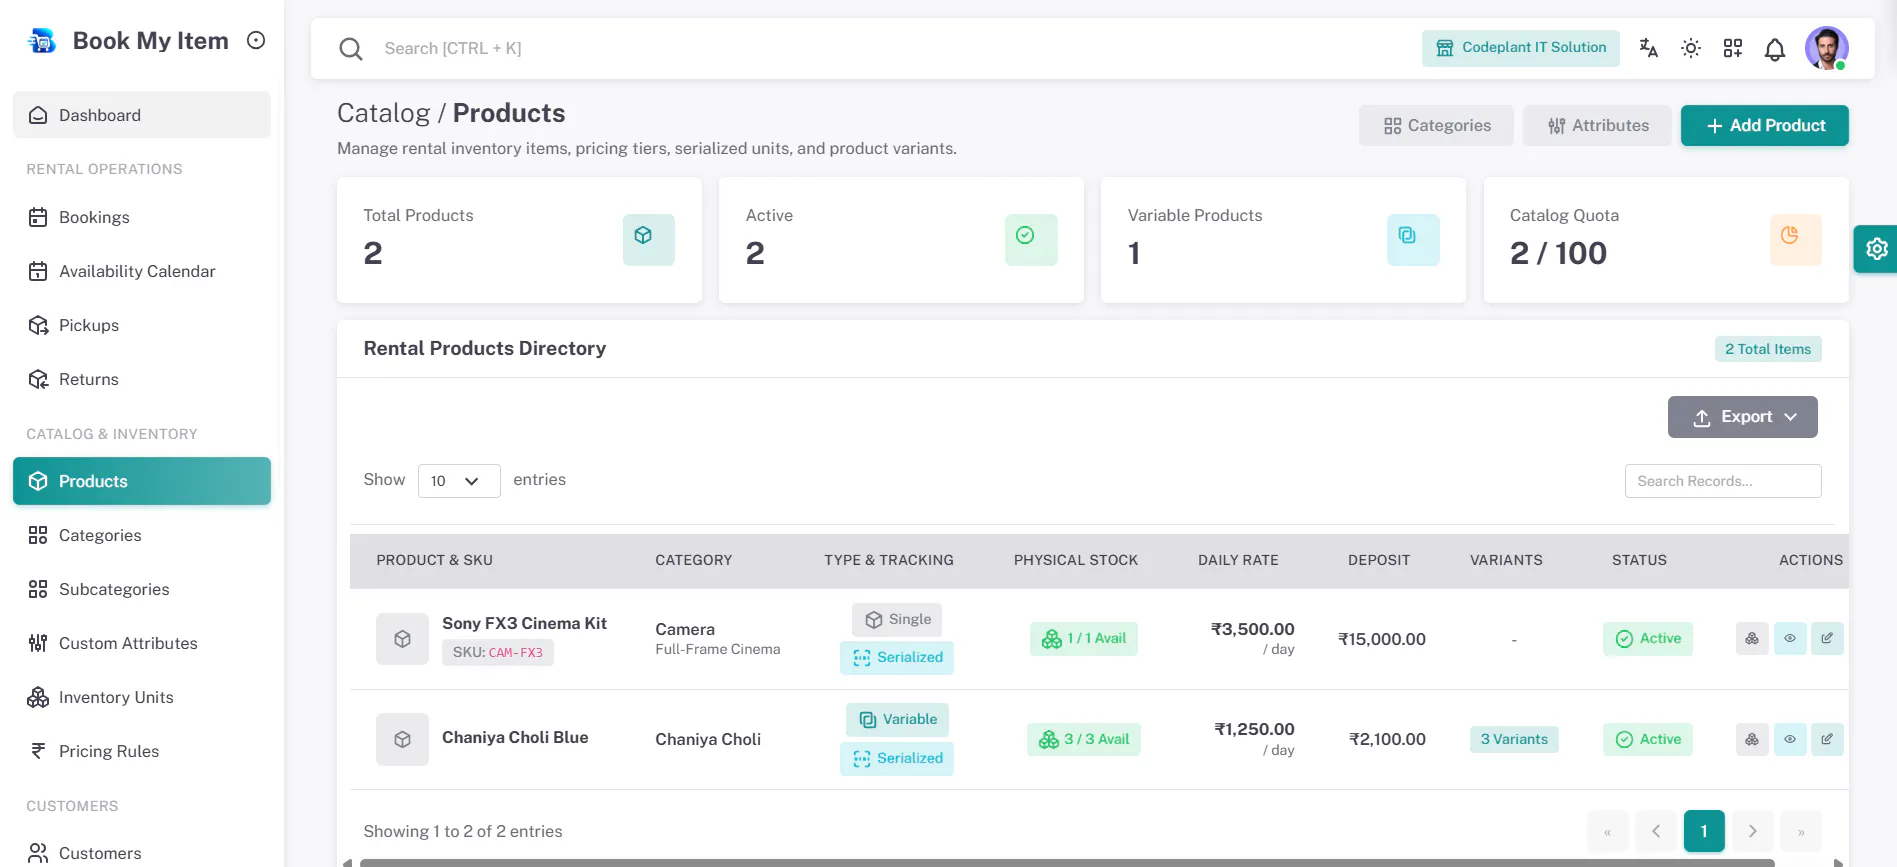Open the language translation icon
1897x867 pixels.
[x=1649, y=48]
